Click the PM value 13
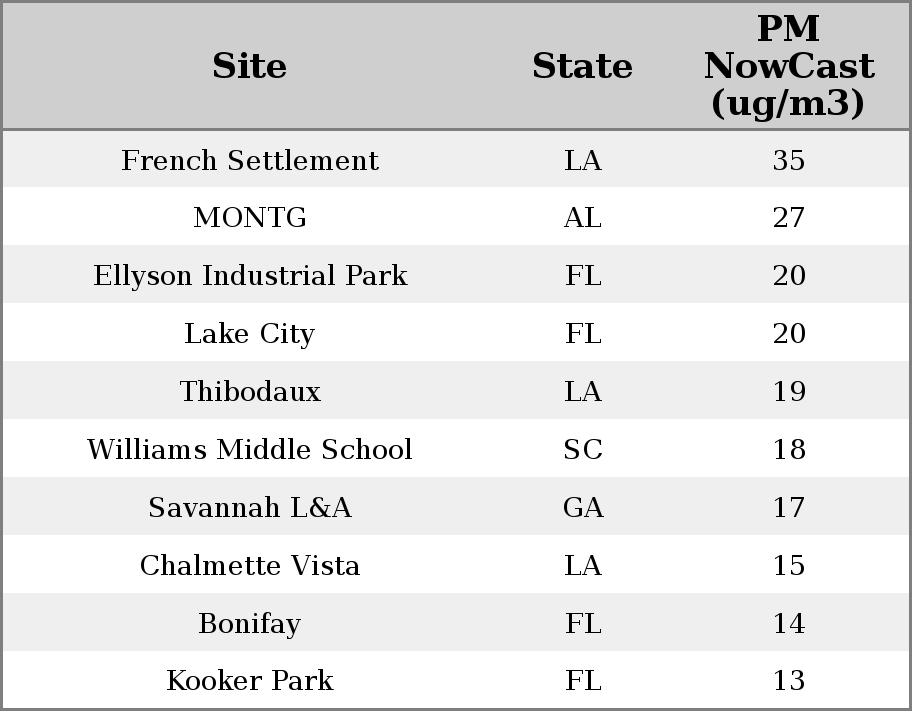 click(789, 681)
